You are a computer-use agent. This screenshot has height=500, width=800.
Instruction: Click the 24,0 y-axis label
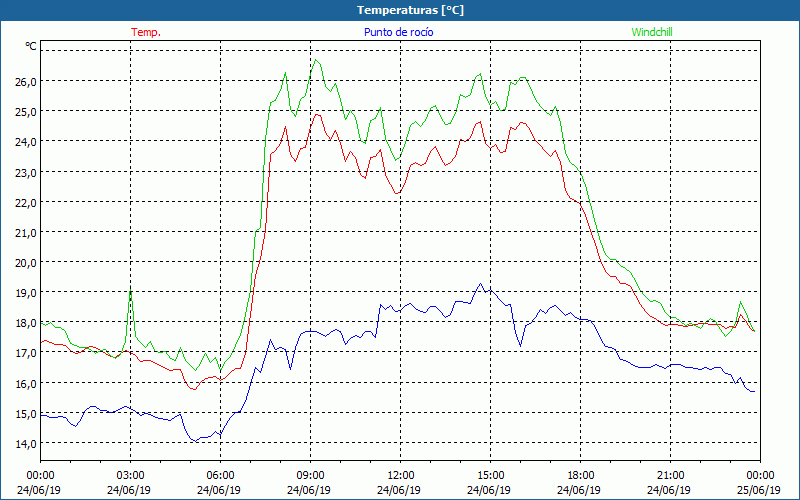click(x=25, y=142)
